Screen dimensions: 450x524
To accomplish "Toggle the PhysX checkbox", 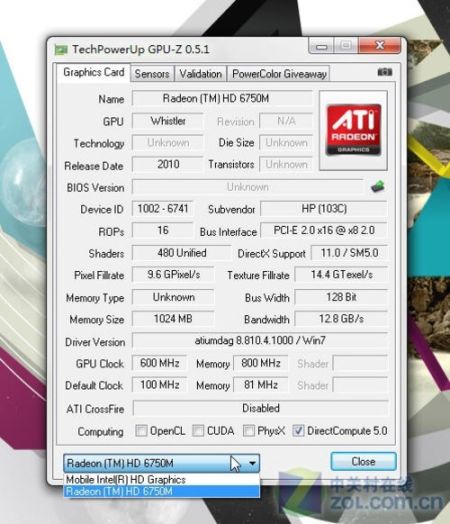I will point(249,430).
